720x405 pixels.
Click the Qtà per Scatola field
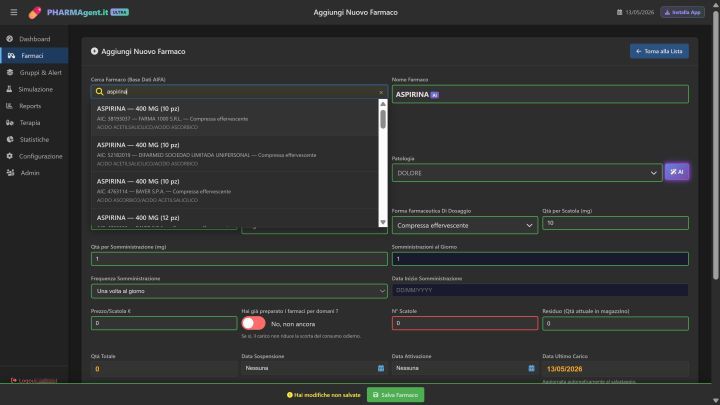pyautogui.click(x=615, y=223)
